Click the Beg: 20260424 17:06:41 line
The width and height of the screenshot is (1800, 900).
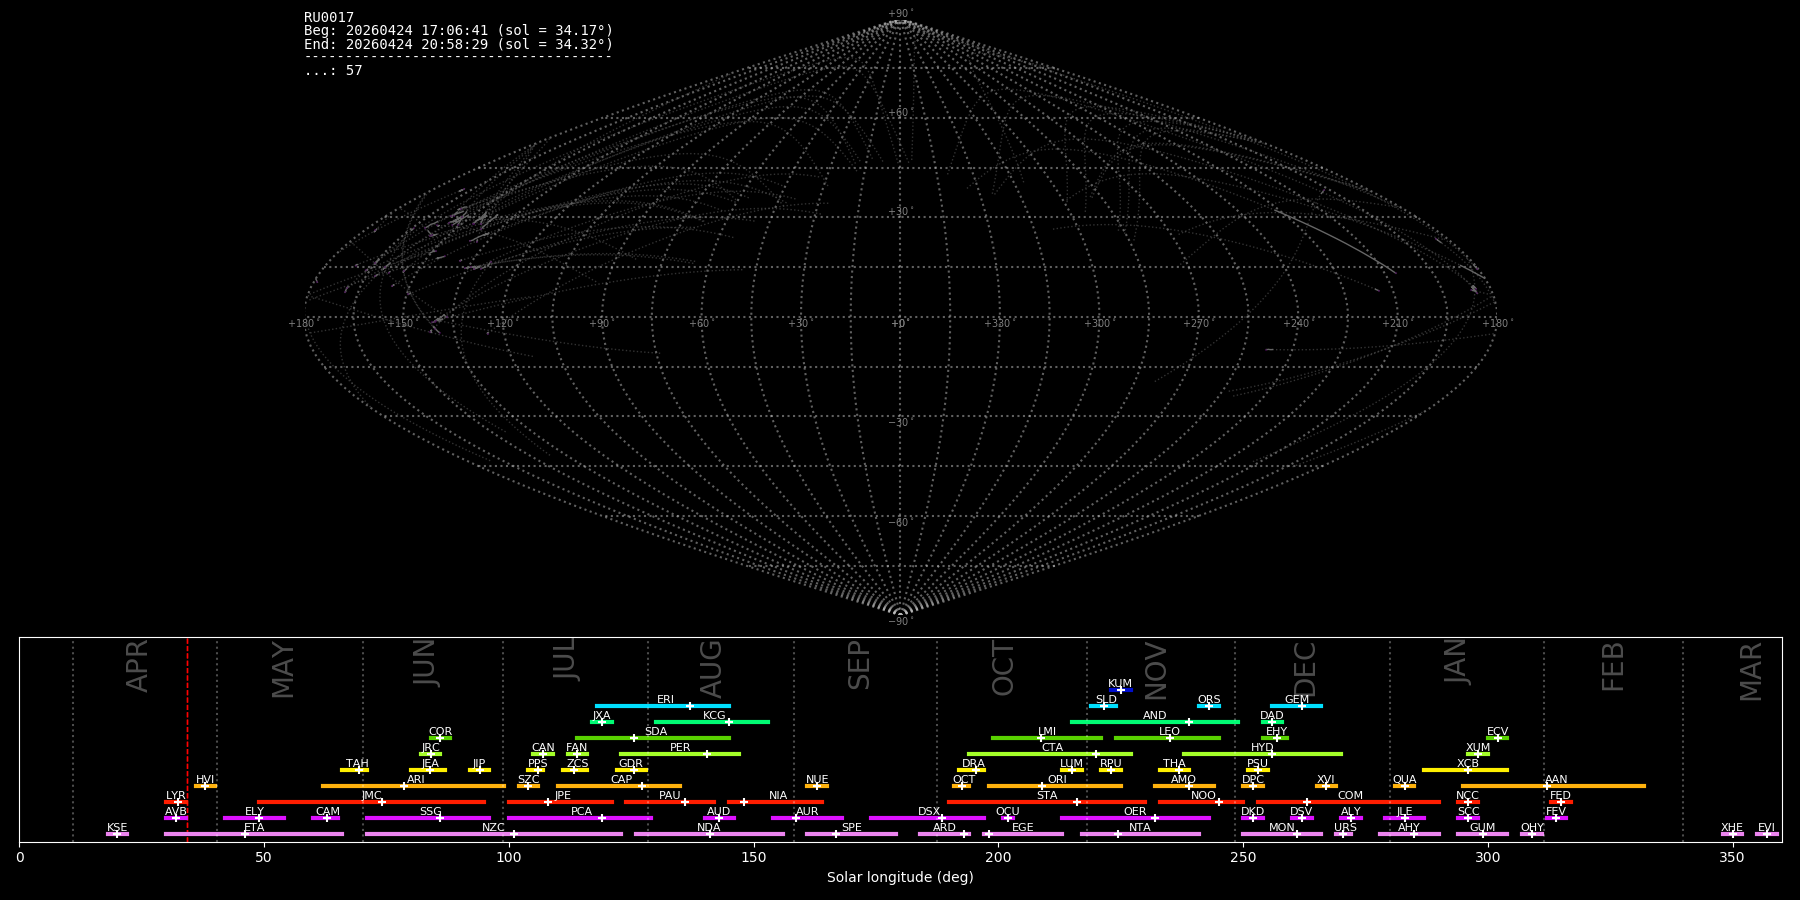tap(458, 31)
